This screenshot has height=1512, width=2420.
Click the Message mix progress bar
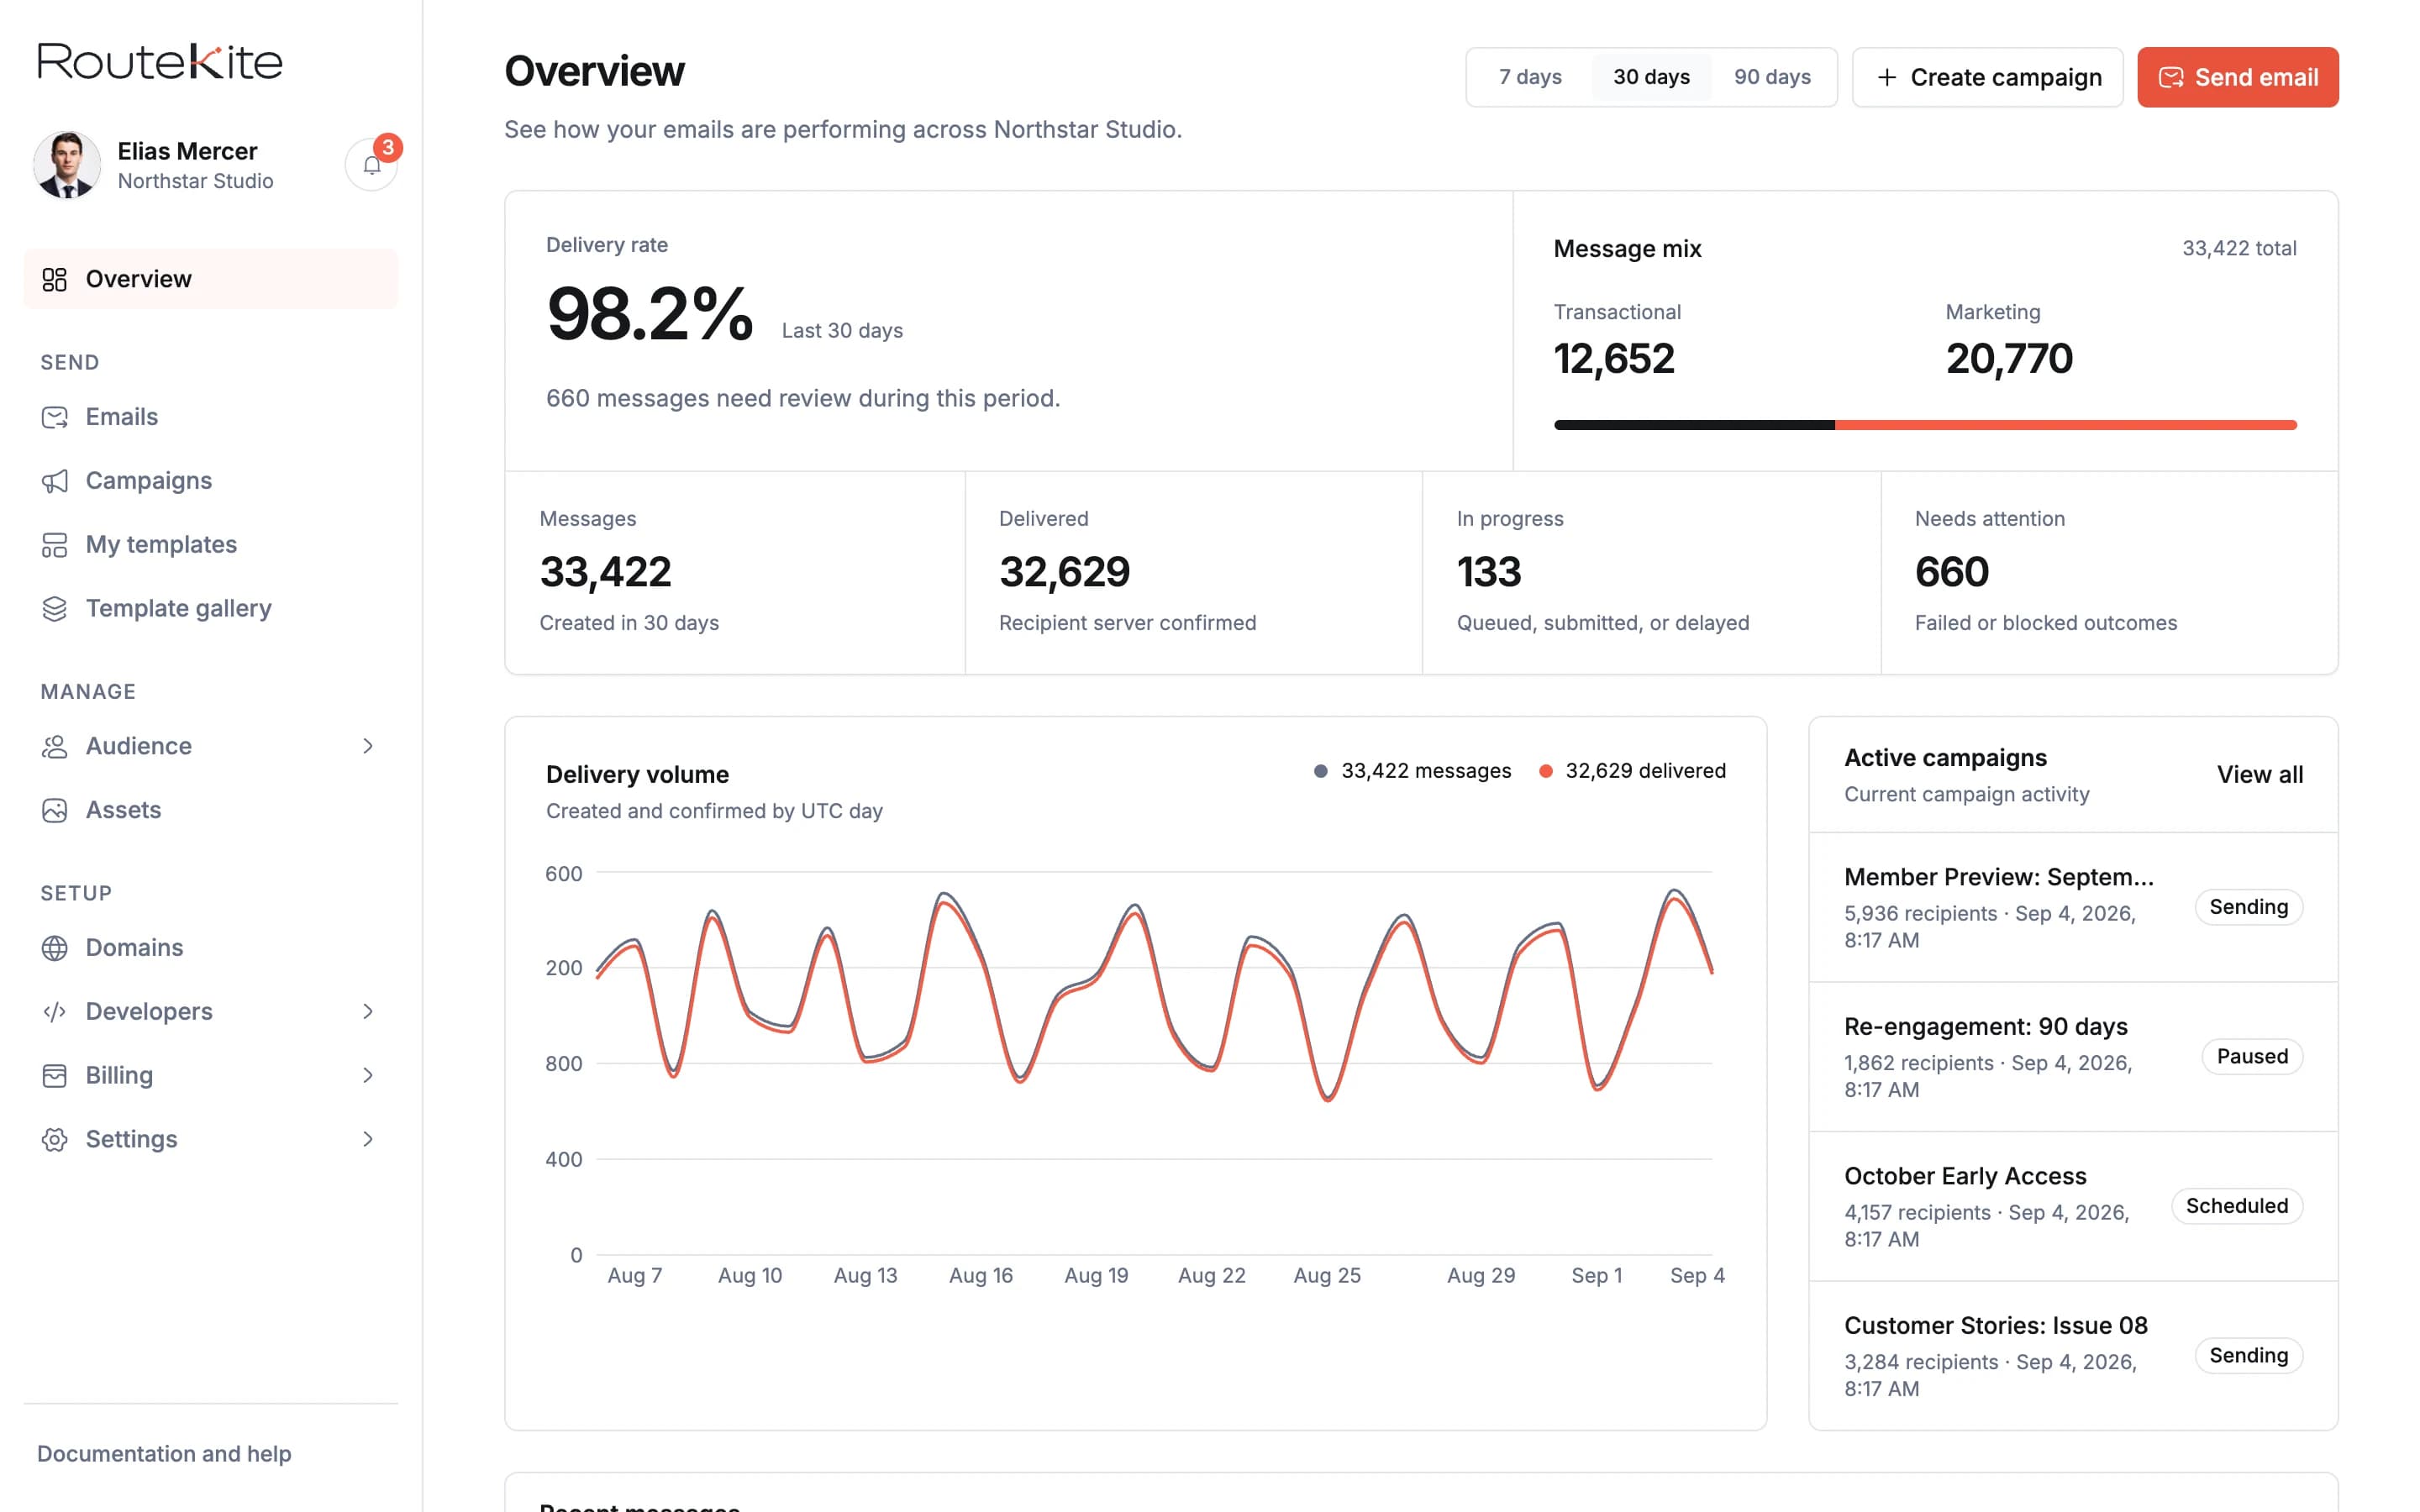pos(1925,425)
